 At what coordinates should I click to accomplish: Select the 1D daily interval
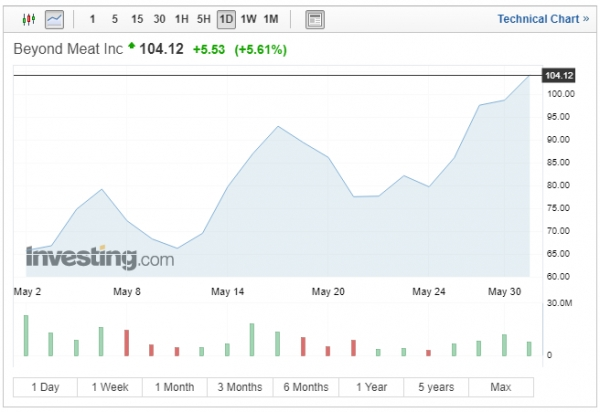(x=226, y=19)
